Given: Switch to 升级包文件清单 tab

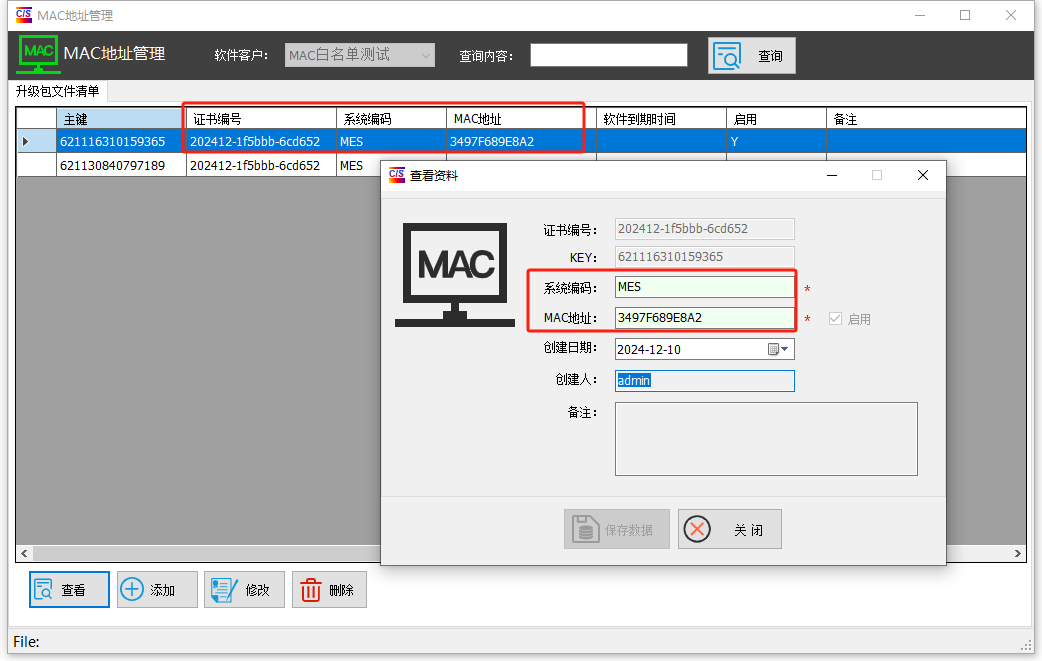Looking at the screenshot, I should 58,91.
